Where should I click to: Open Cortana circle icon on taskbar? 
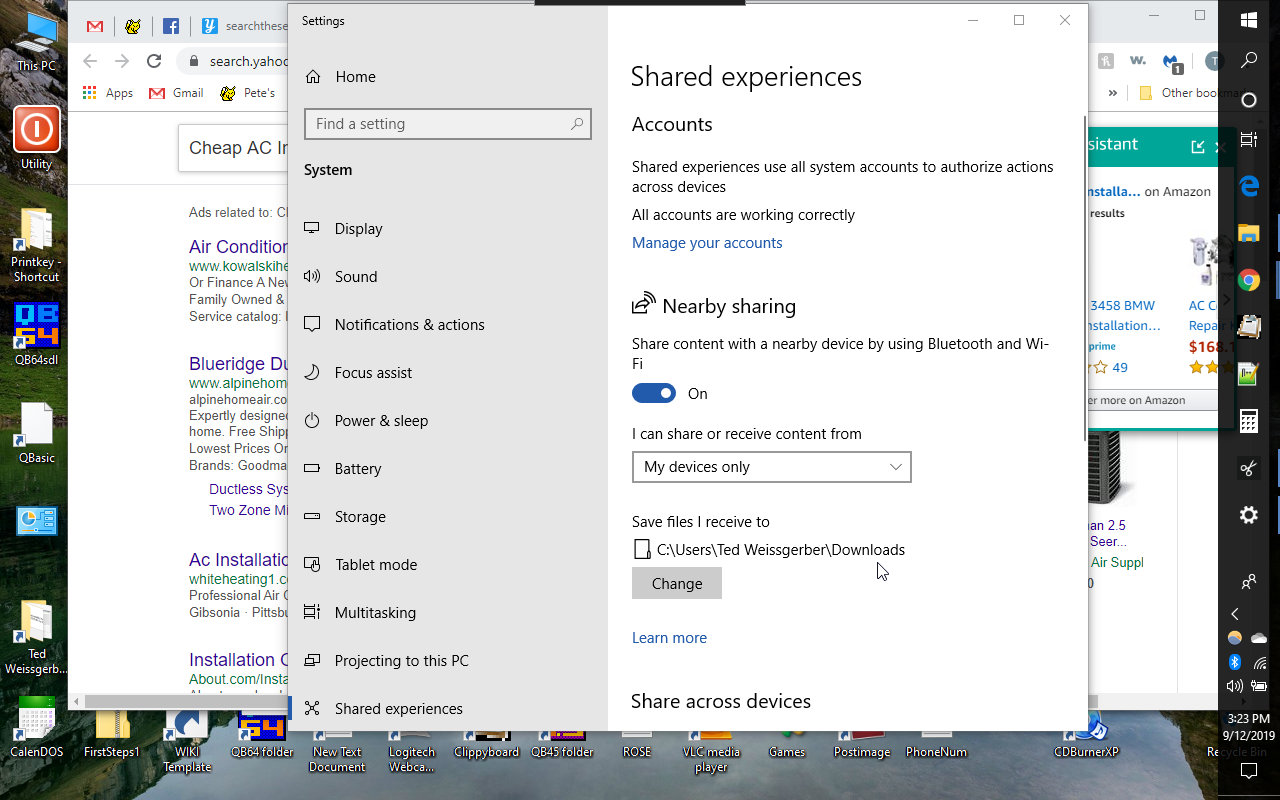point(1249,100)
